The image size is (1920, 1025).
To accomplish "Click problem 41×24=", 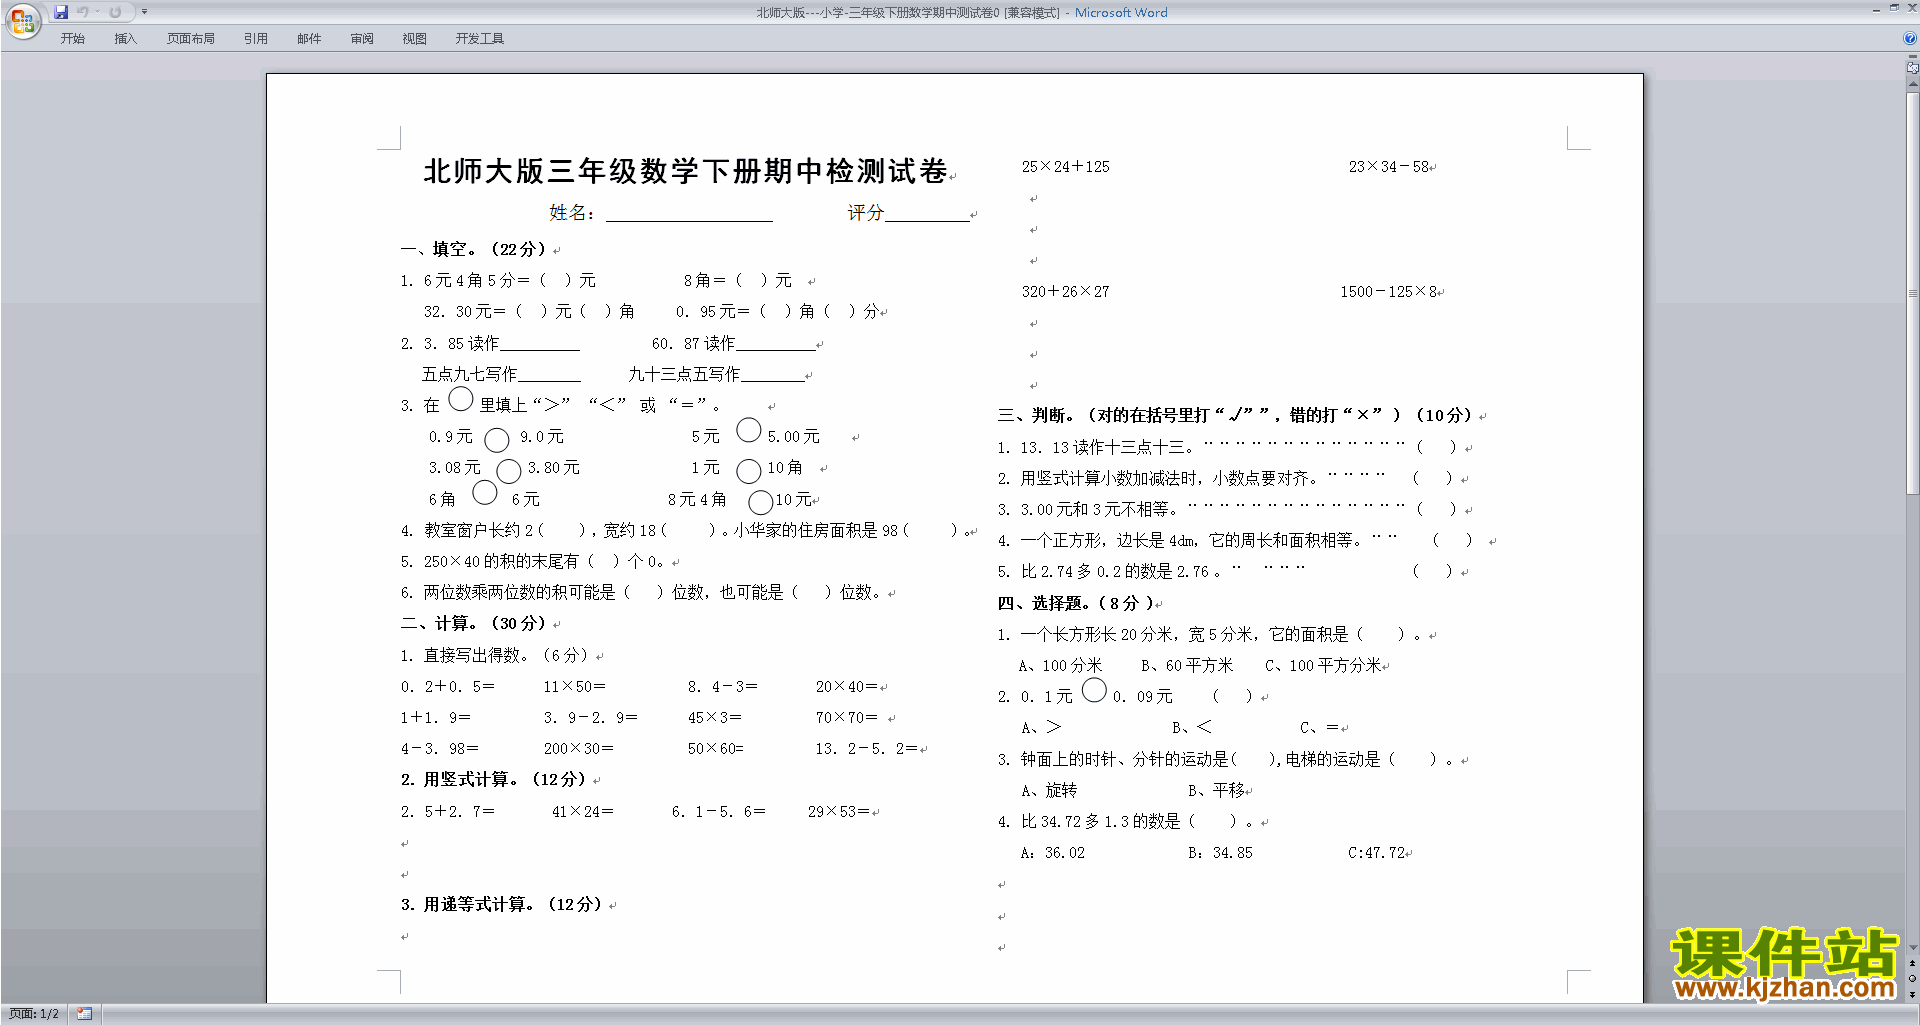I will pos(582,812).
